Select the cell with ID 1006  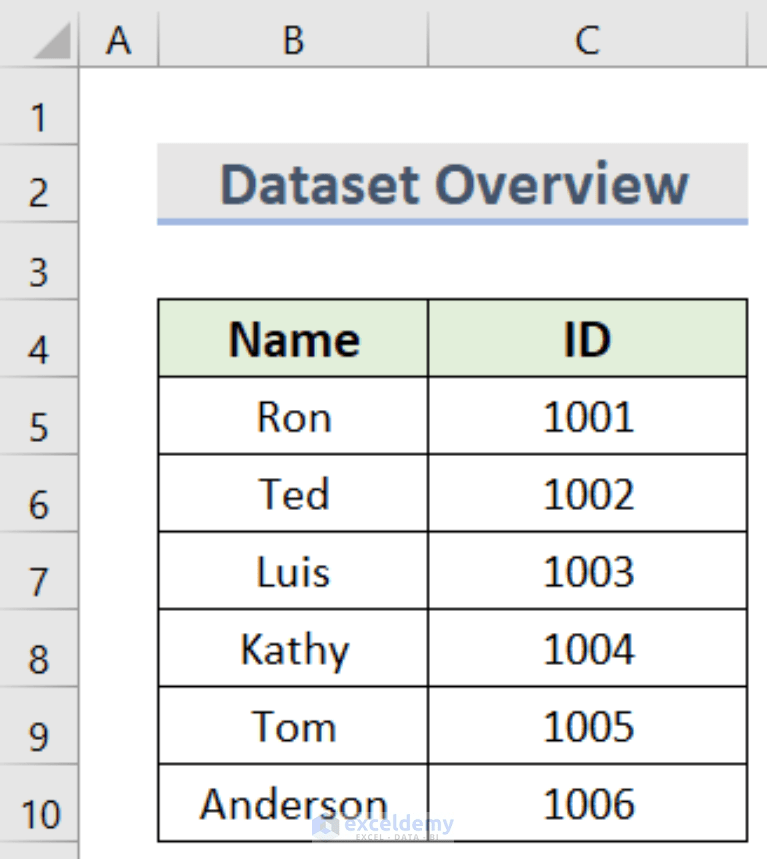pyautogui.click(x=588, y=804)
